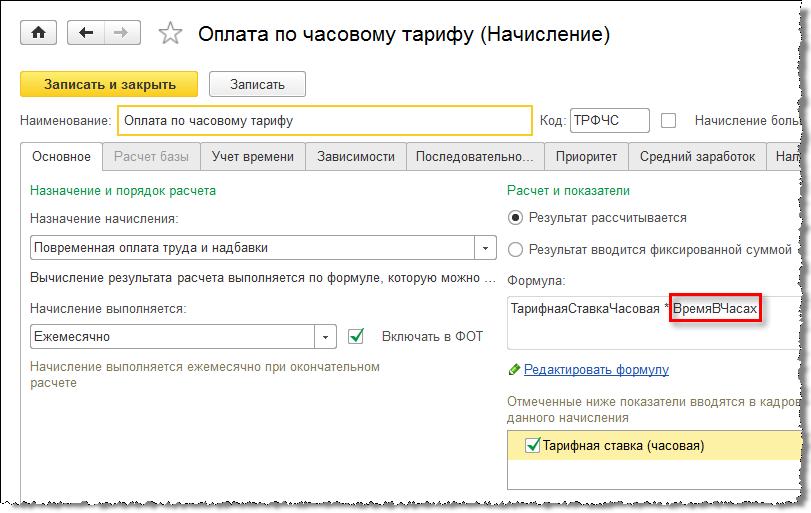Go forward with the right arrow
This screenshot has width=811, height=513.
[x=120, y=33]
